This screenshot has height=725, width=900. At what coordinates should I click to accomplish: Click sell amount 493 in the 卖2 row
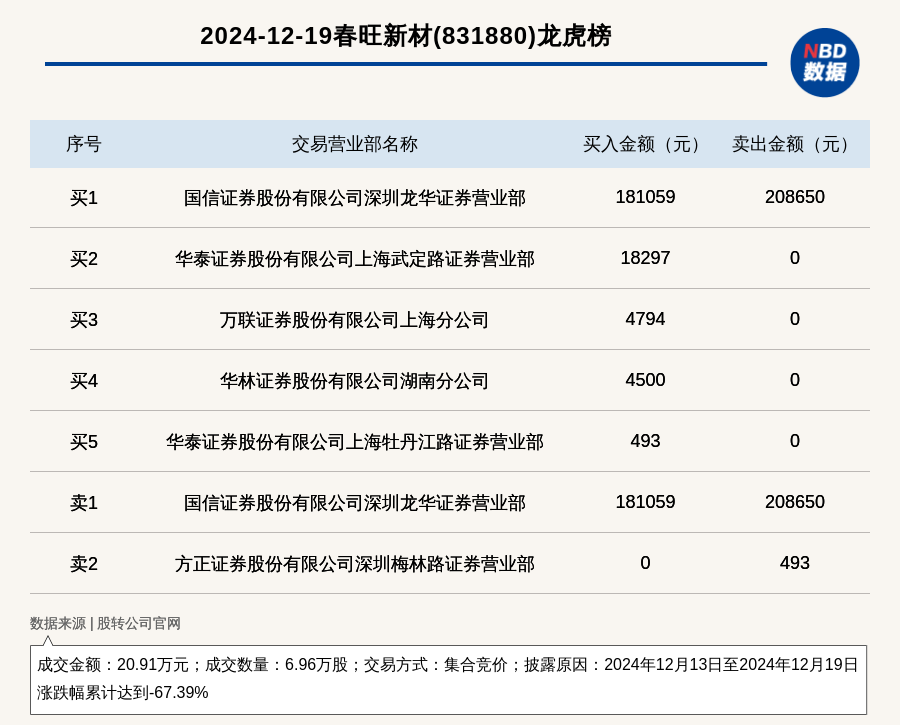[x=794, y=563]
